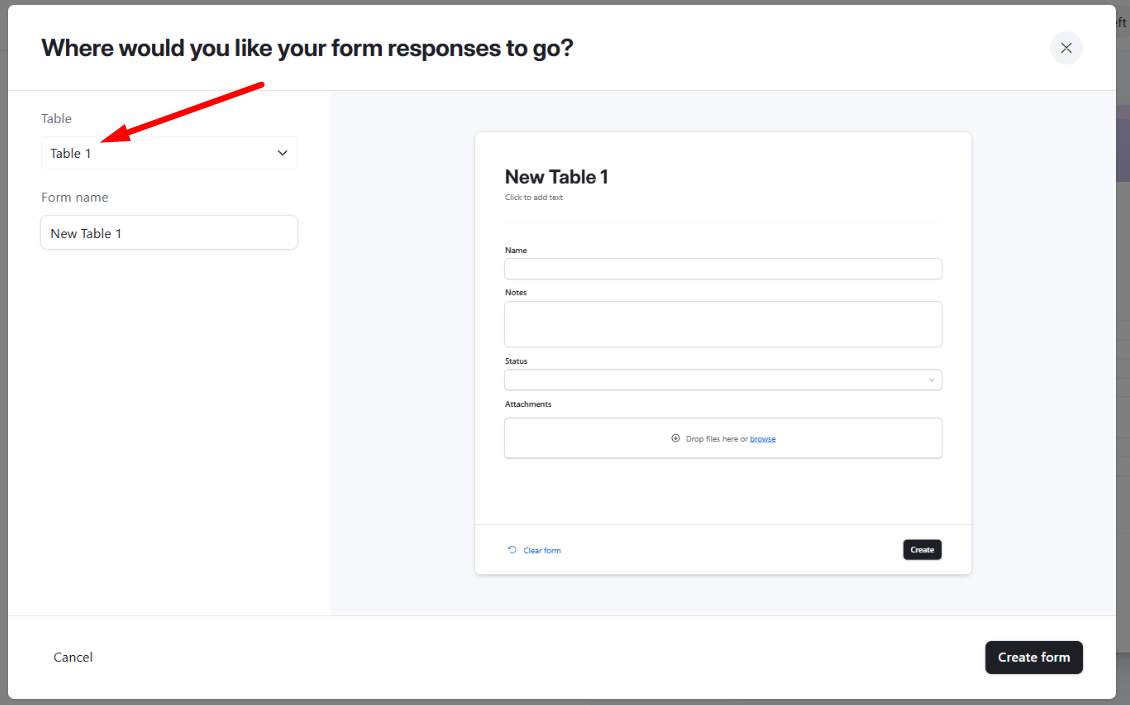This screenshot has height=705, width=1130.
Task: Open the Status dropdown in the form preview
Action: 722,379
